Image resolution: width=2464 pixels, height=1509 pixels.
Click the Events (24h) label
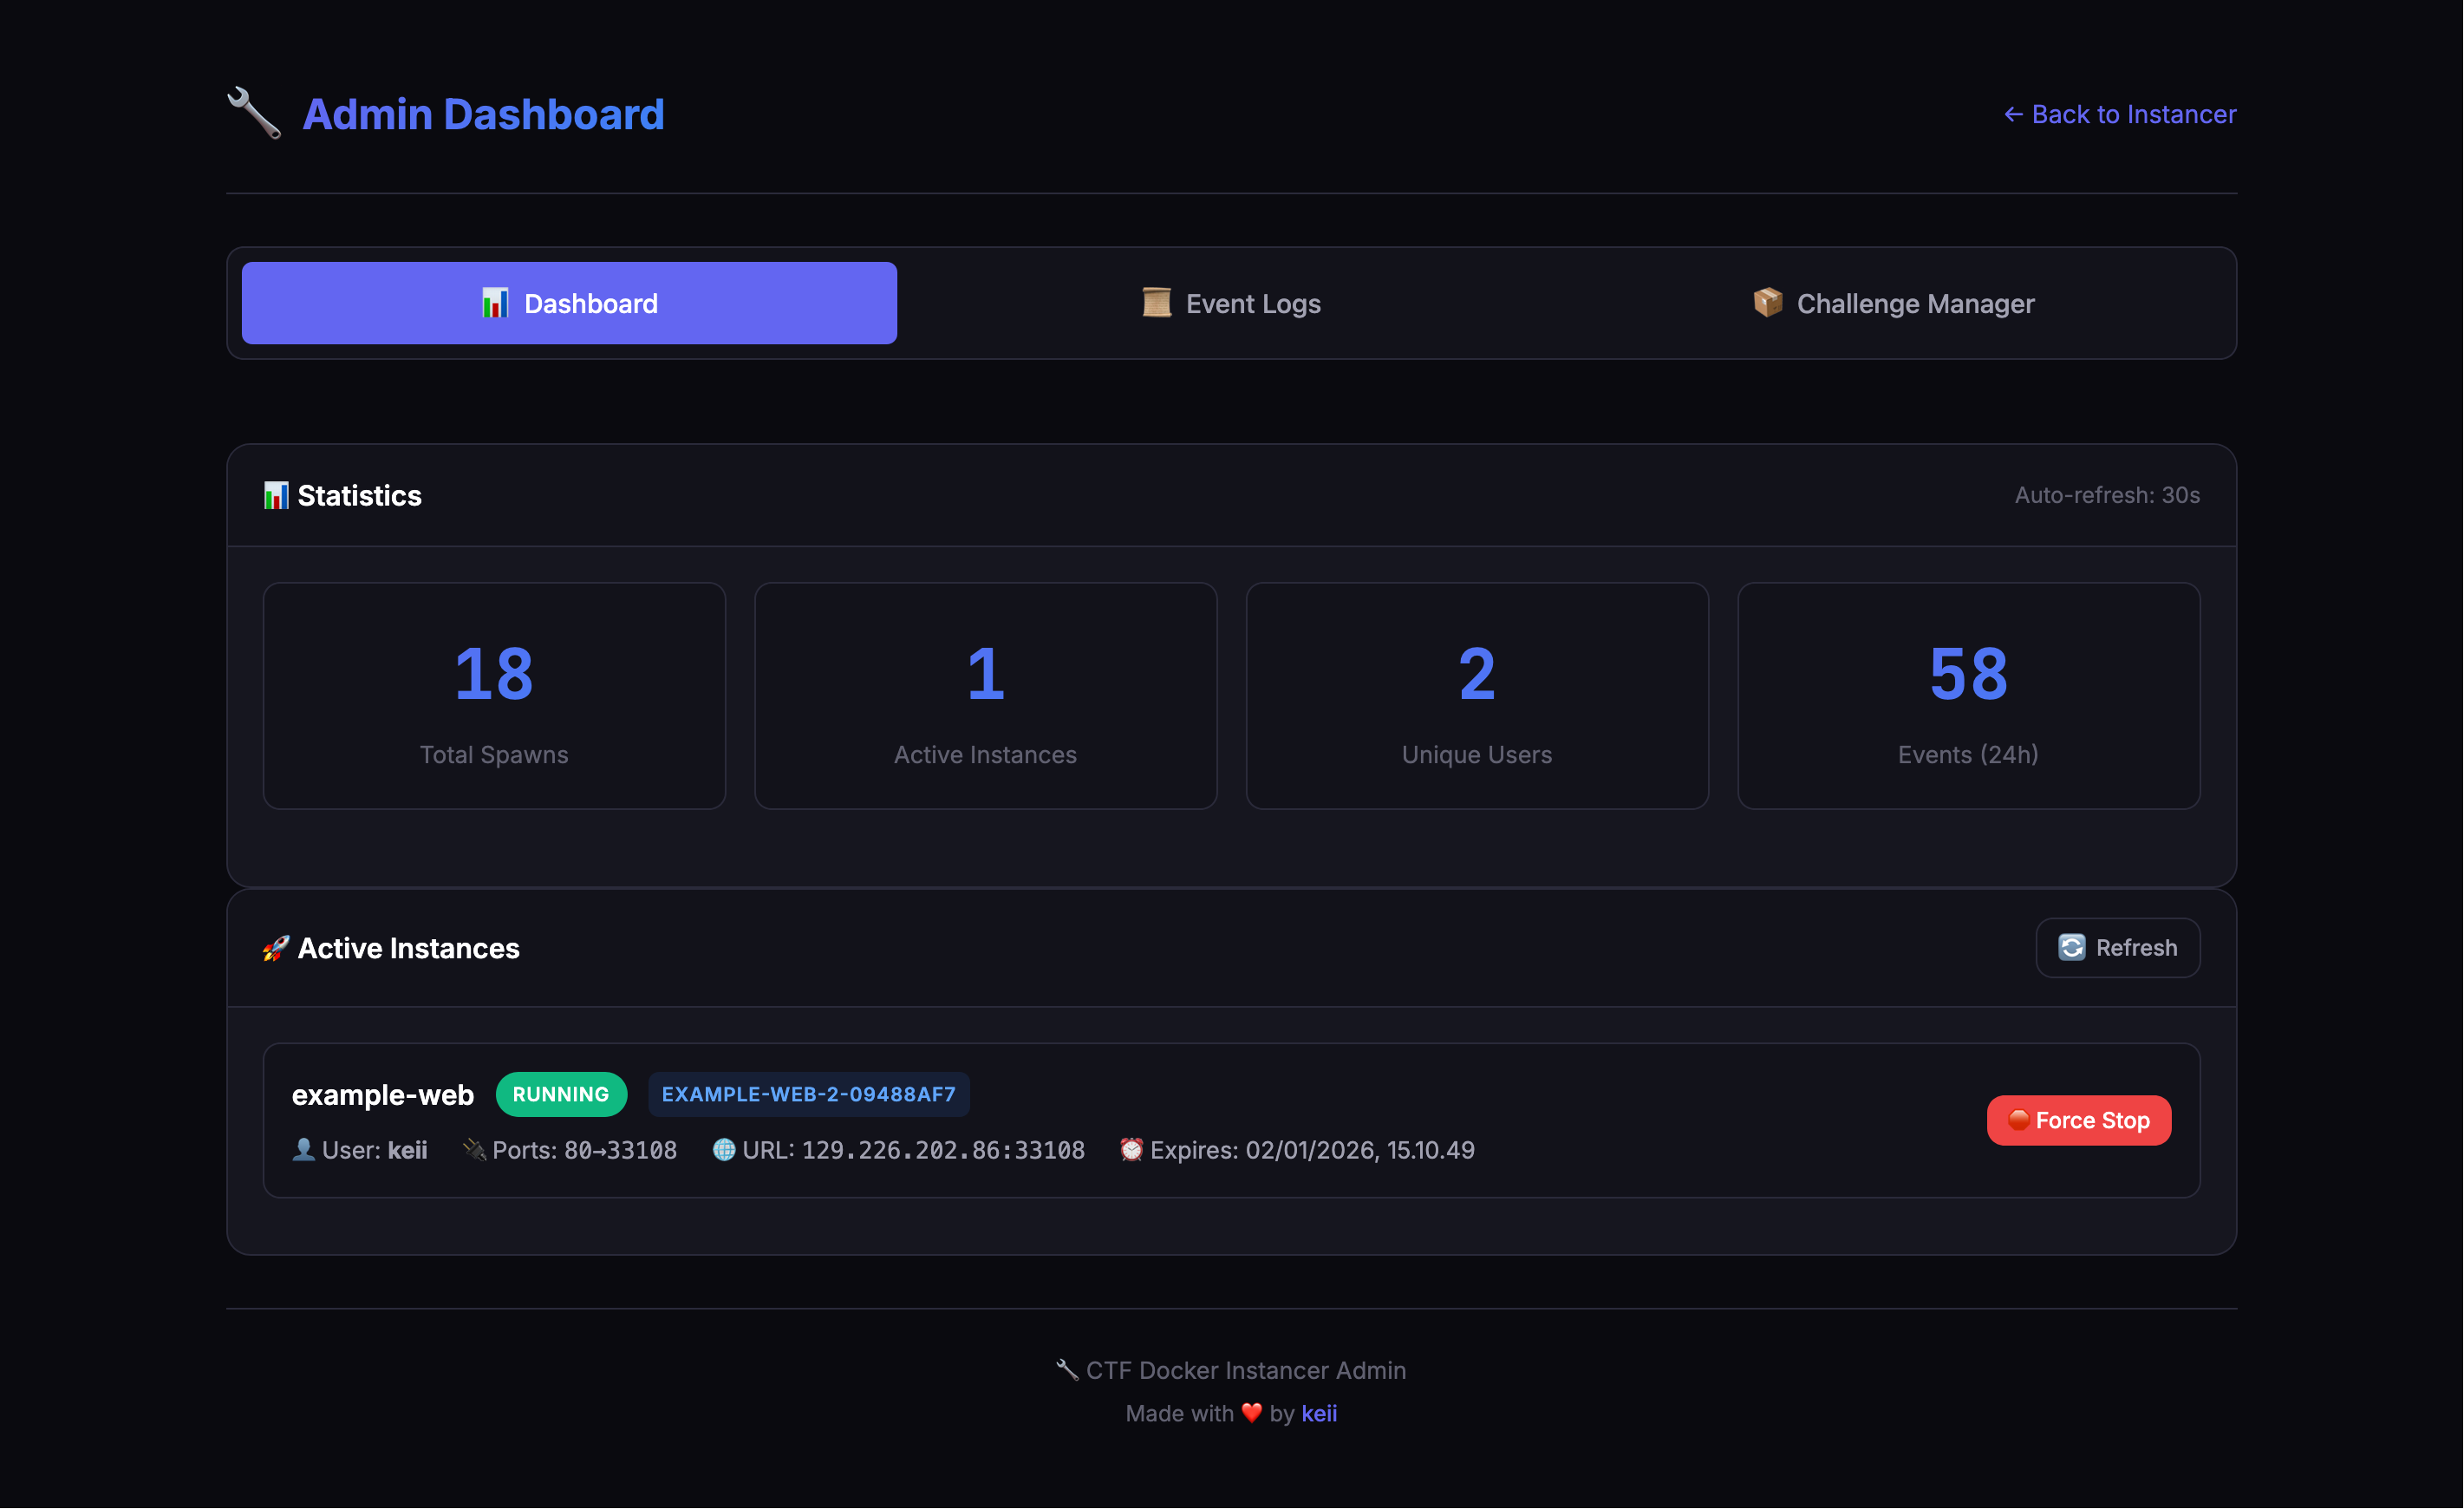pyautogui.click(x=1968, y=754)
